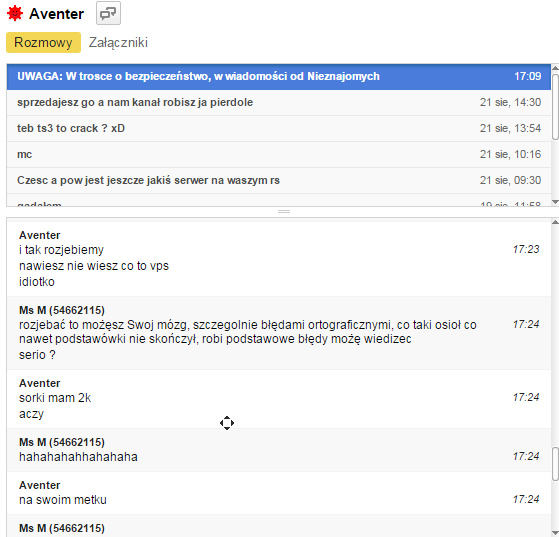Open conversation 'teb ts3 to crack ? xD'
This screenshot has height=537, width=559.
279,128
